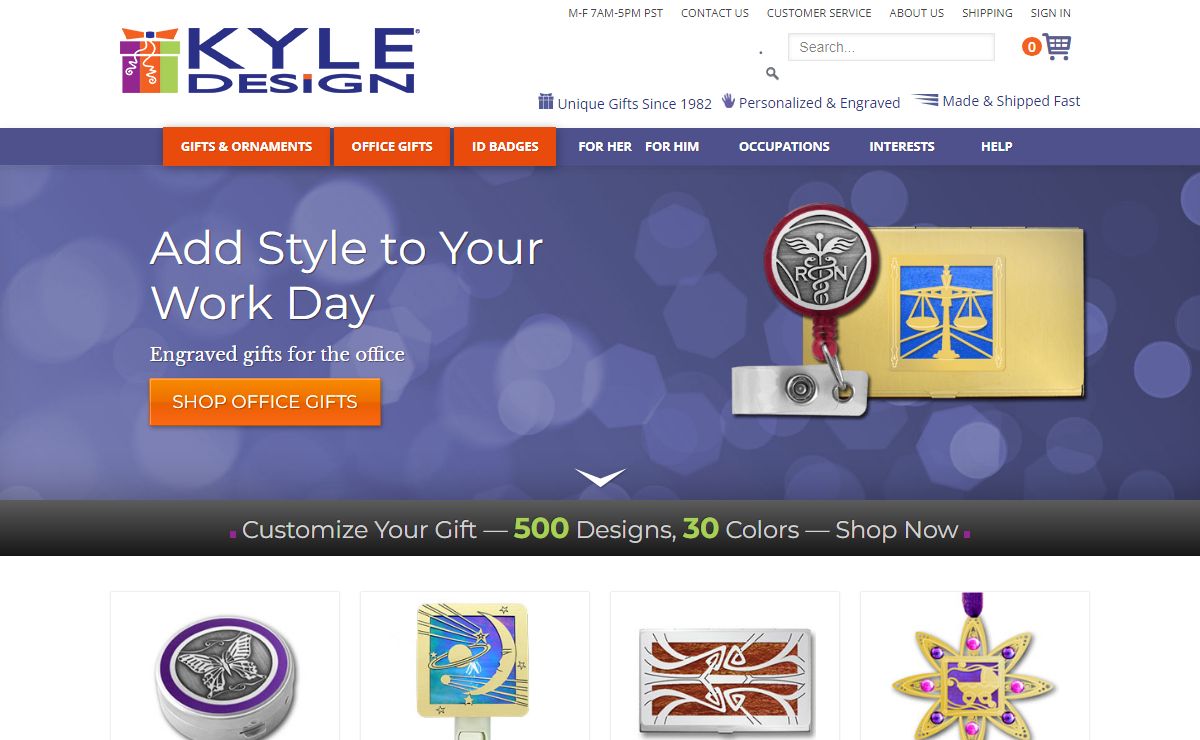Click the hand icon beside Personalized & Engraved
The image size is (1200, 740).
tap(728, 101)
